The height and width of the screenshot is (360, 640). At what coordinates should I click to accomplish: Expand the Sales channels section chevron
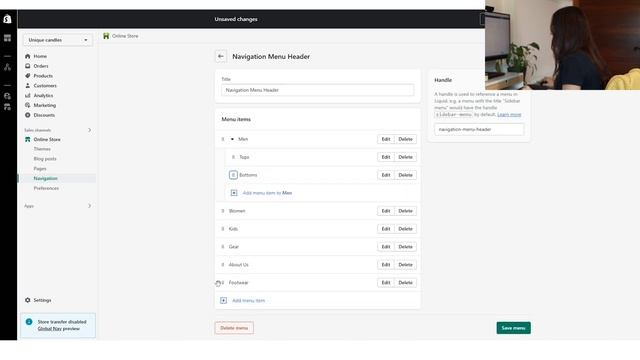coord(89,130)
